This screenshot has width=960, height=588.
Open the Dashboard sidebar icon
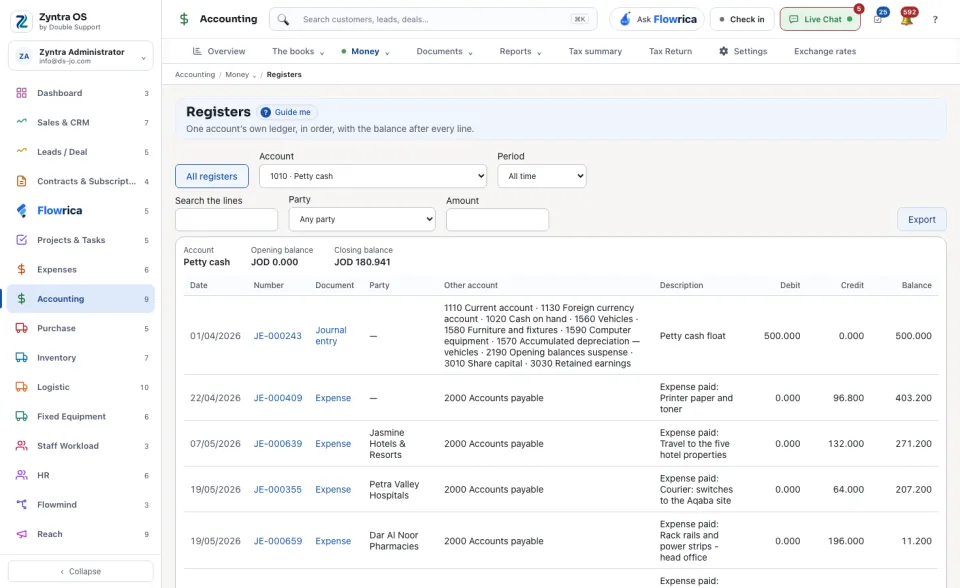tap(21, 93)
